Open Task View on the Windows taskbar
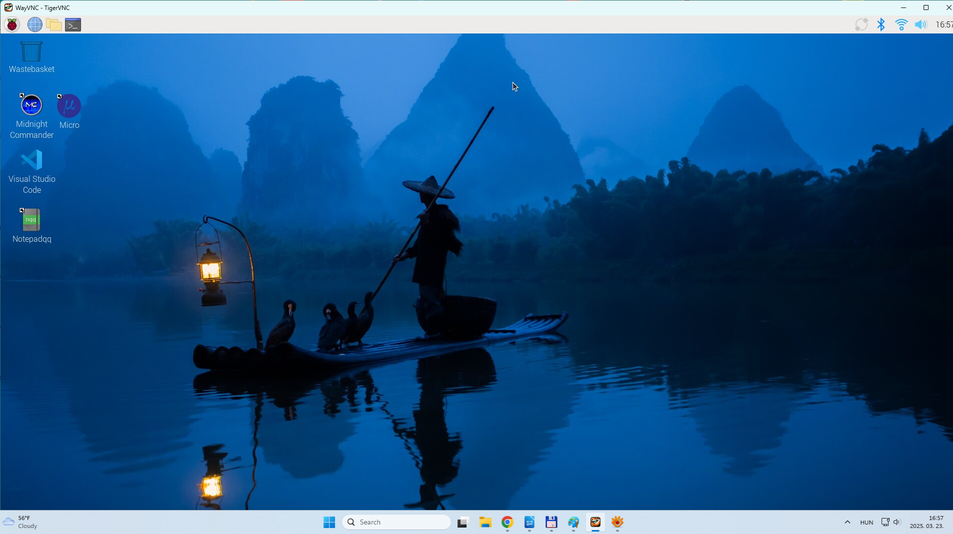Viewport: 953px width, 534px height. coord(463,522)
